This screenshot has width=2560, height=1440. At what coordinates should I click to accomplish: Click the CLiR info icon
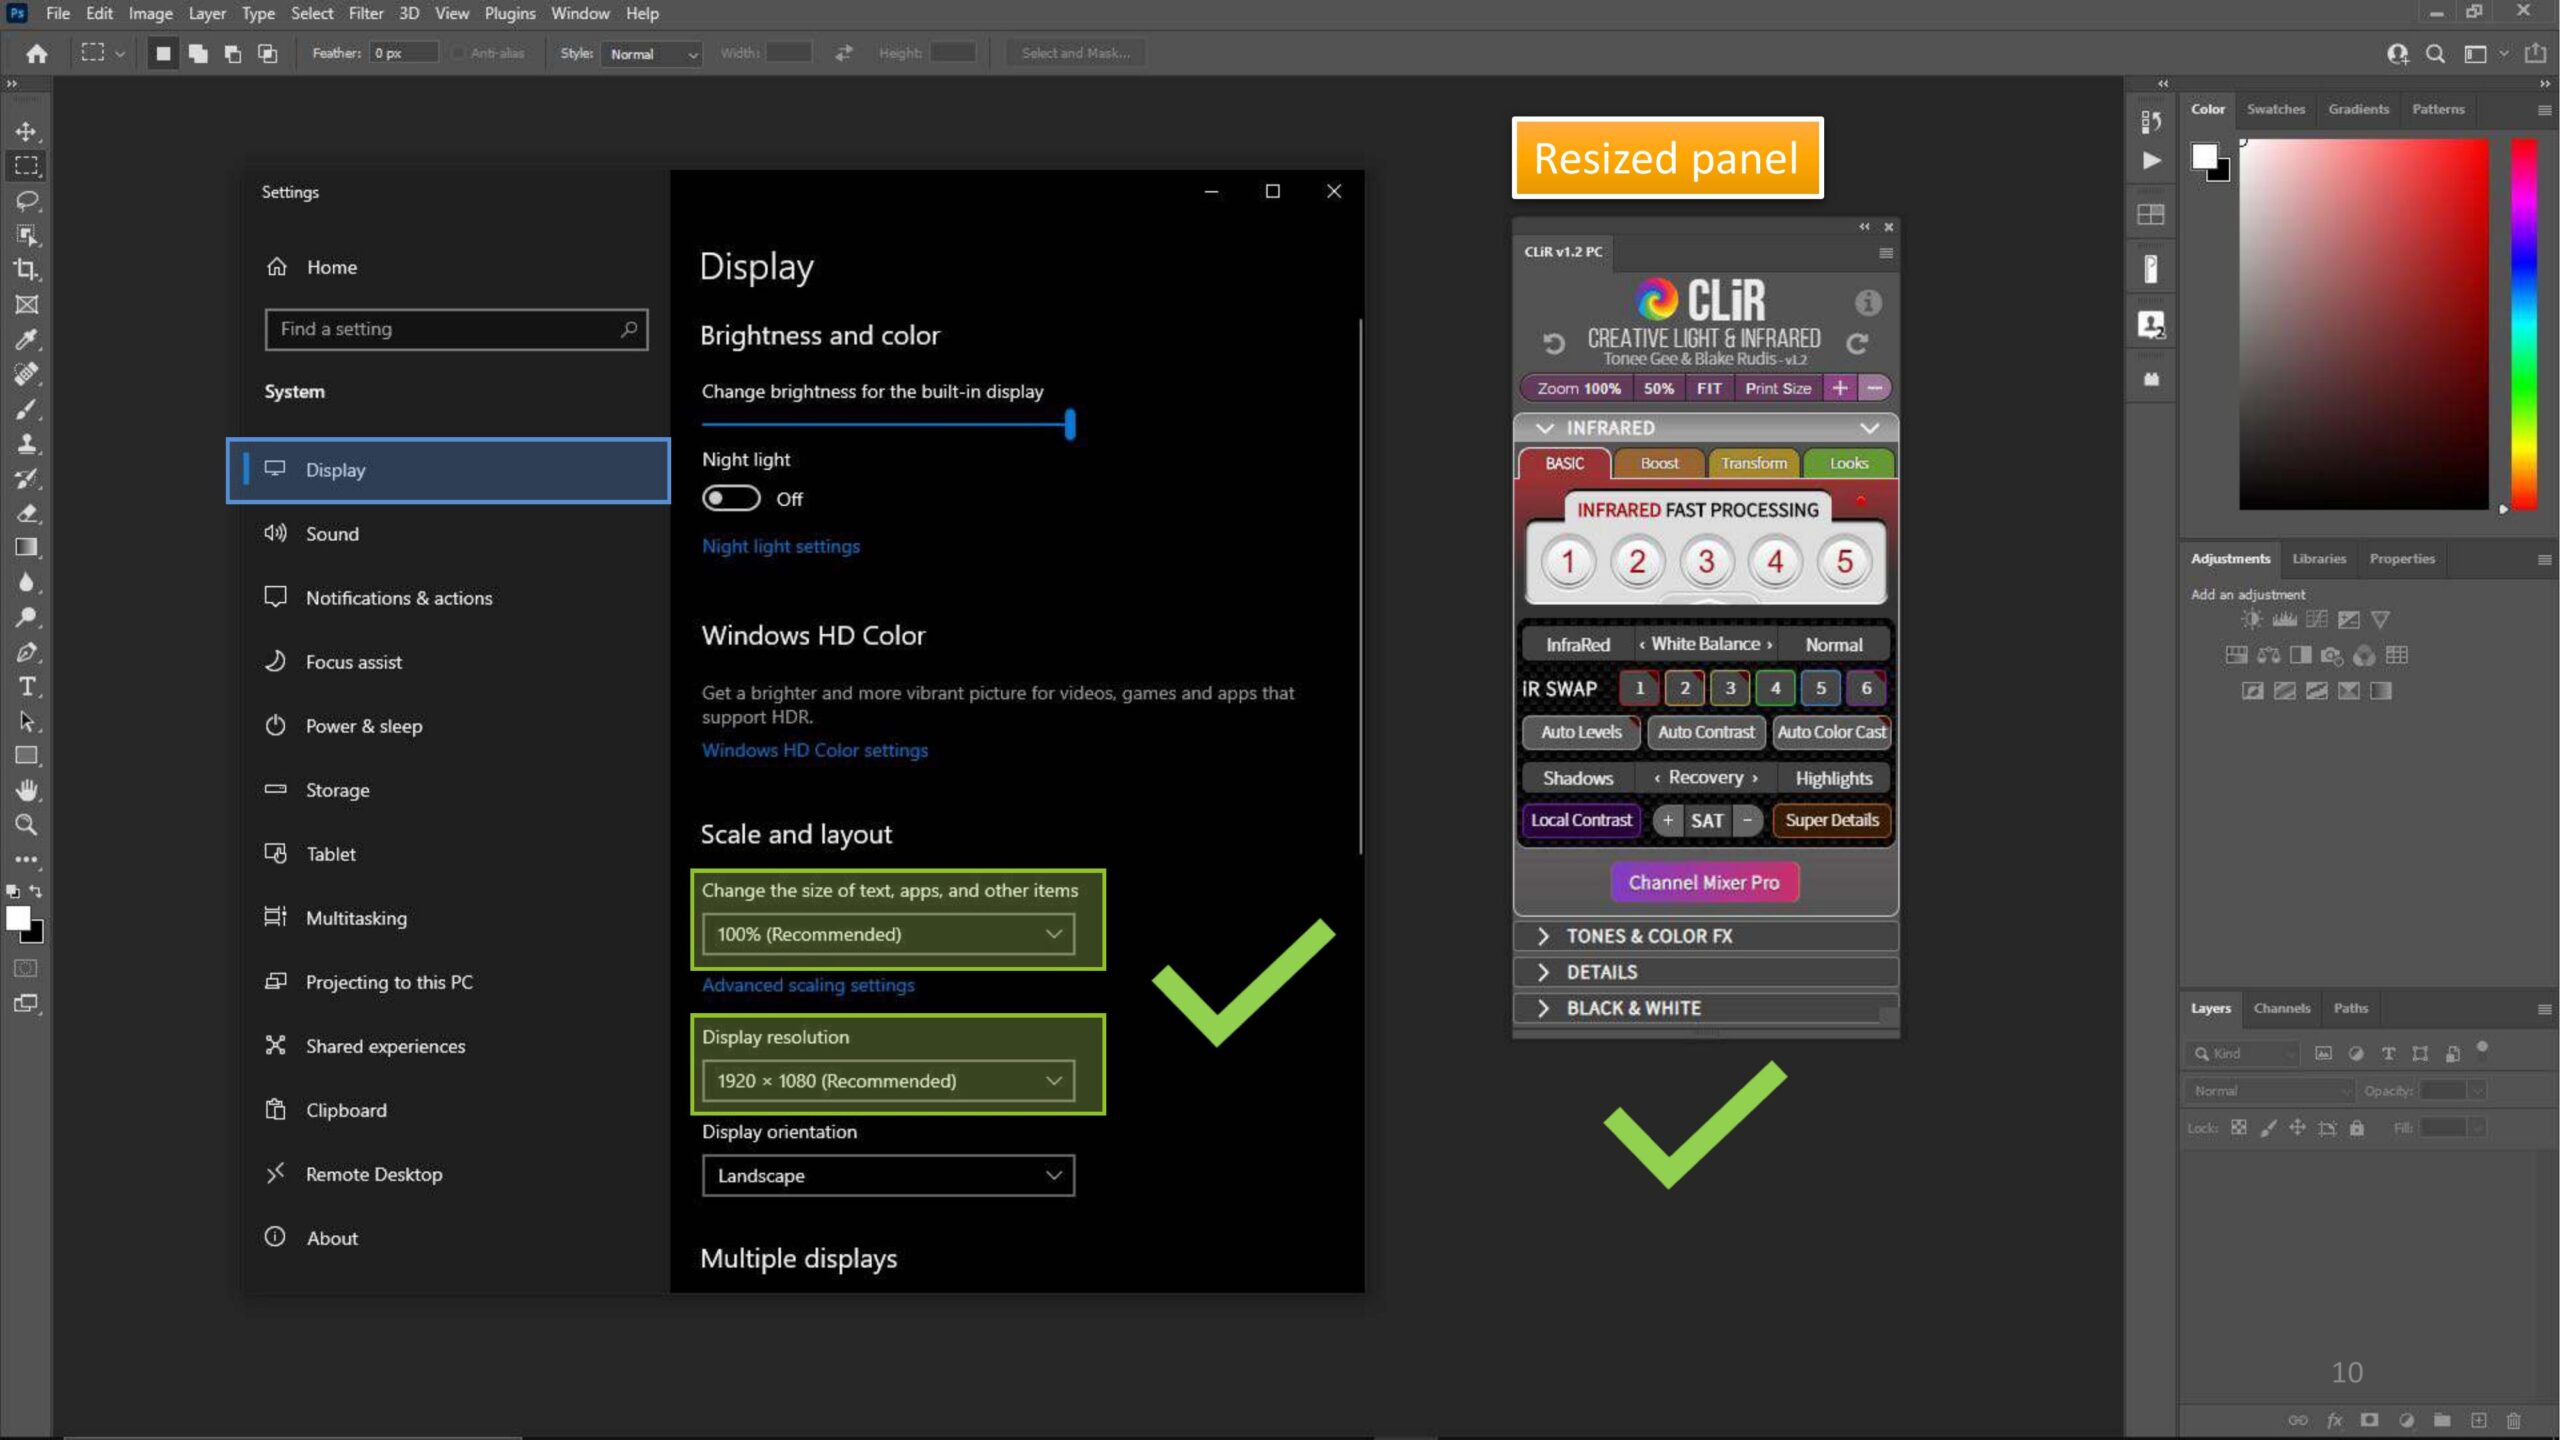click(1868, 302)
